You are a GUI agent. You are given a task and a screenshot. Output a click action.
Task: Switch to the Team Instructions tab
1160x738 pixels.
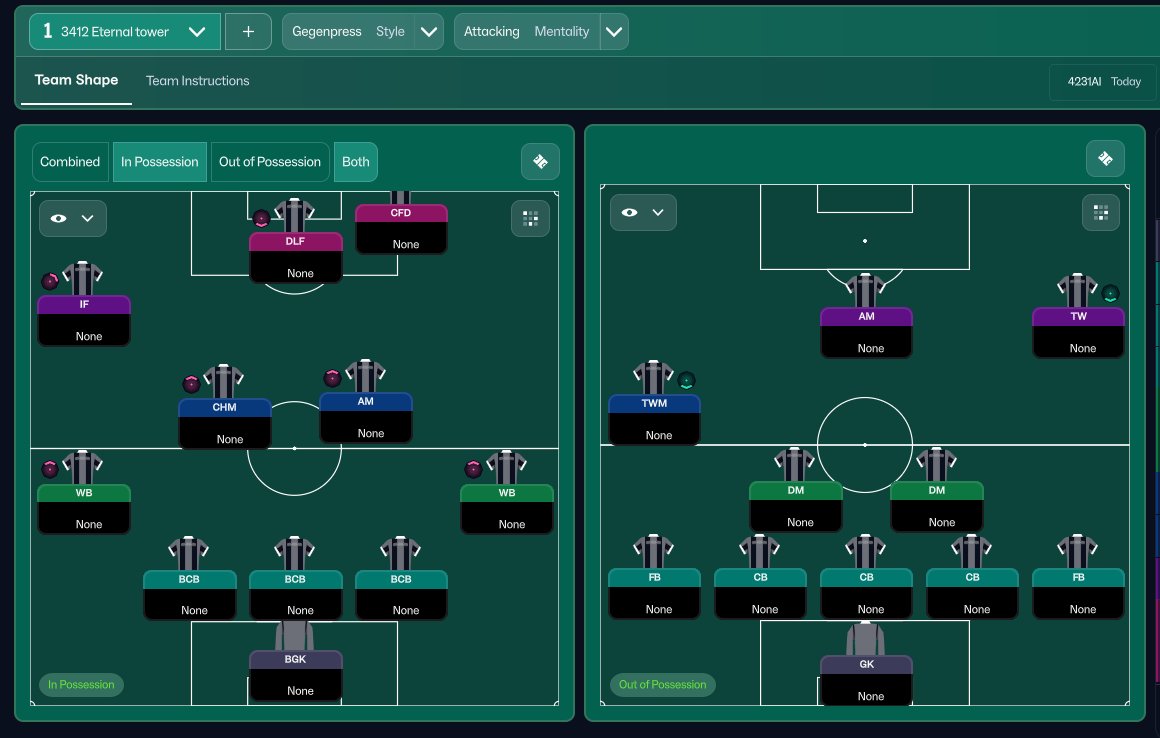(198, 81)
